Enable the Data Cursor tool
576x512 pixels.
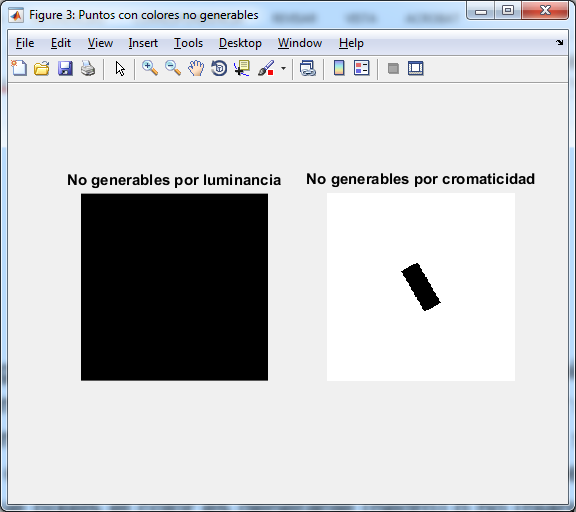tap(242, 68)
